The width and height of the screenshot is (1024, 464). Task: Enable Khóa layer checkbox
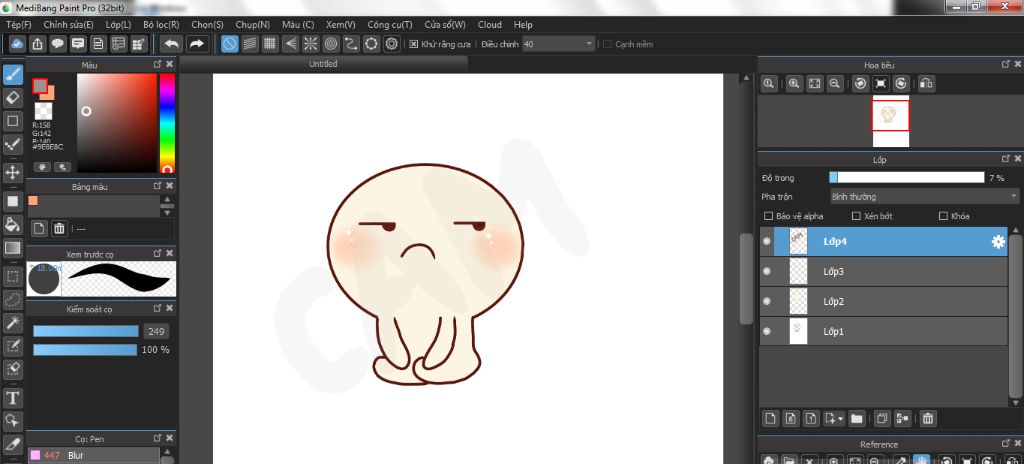click(942, 216)
